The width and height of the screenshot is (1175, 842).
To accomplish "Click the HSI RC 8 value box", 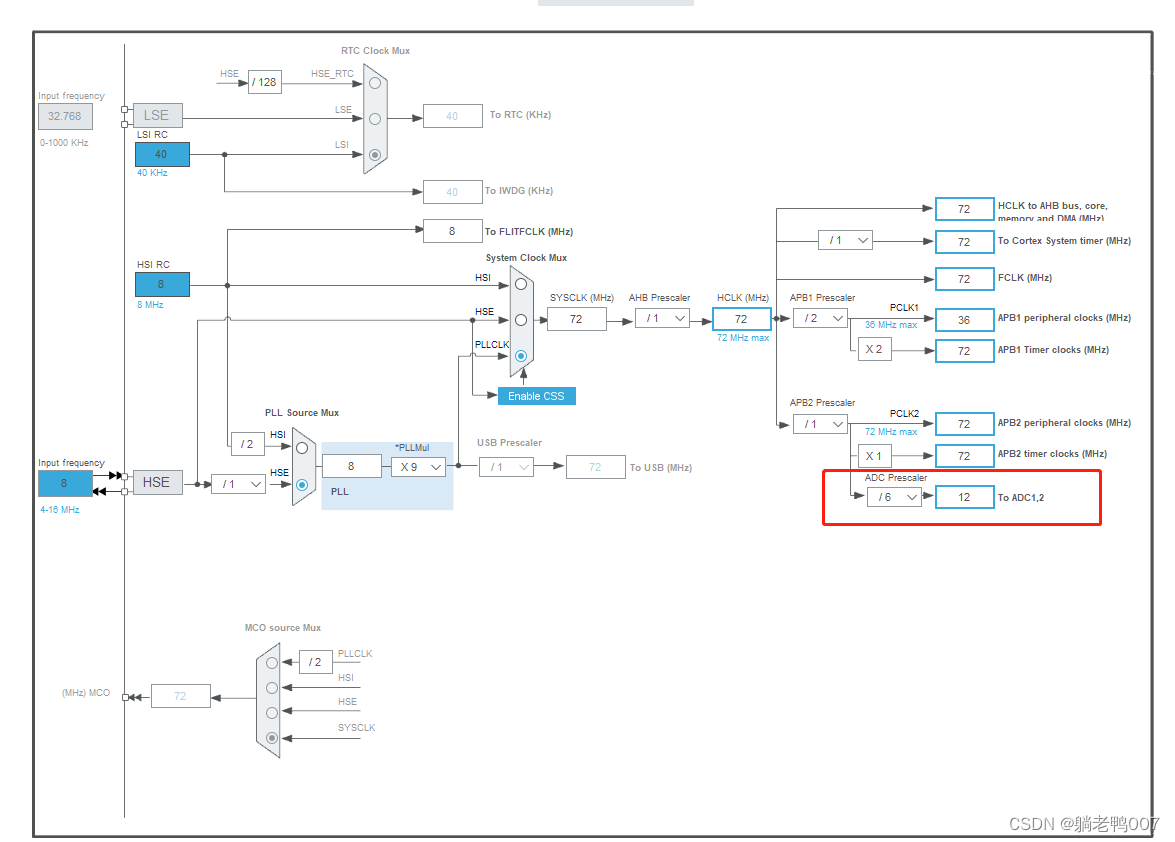I will pyautogui.click(x=162, y=285).
